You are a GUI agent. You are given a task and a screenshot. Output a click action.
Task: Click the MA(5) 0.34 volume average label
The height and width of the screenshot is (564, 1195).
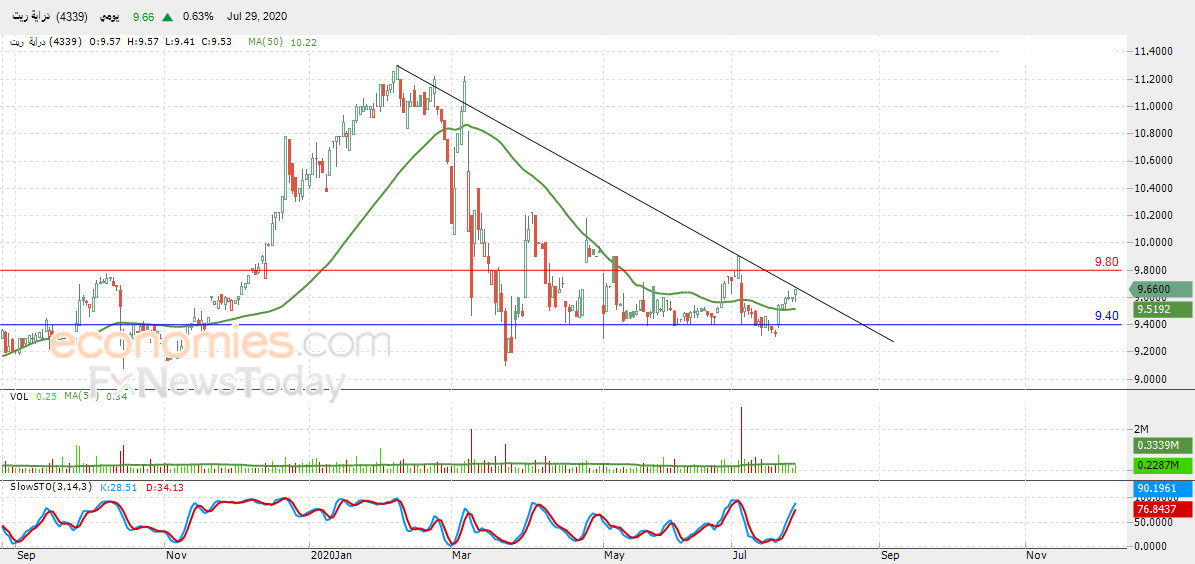coord(96,396)
